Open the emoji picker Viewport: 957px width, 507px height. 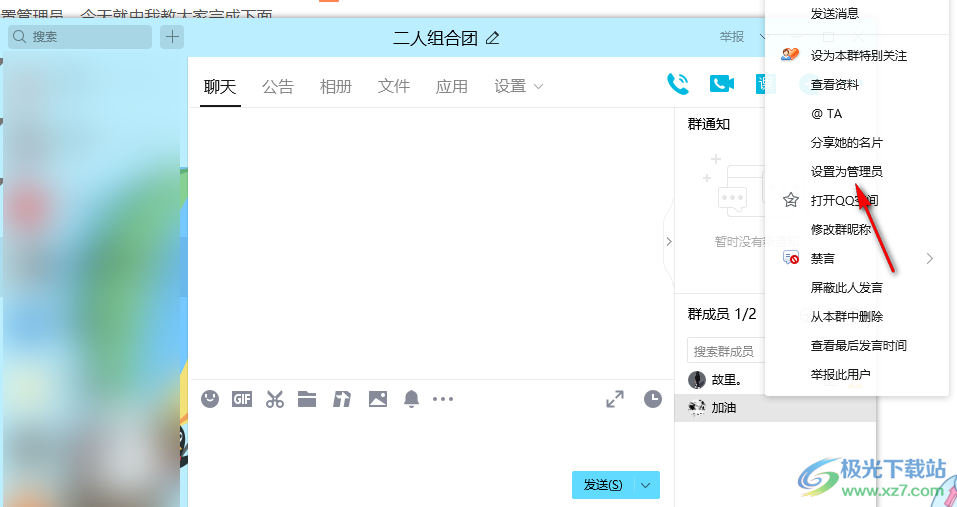click(210, 399)
